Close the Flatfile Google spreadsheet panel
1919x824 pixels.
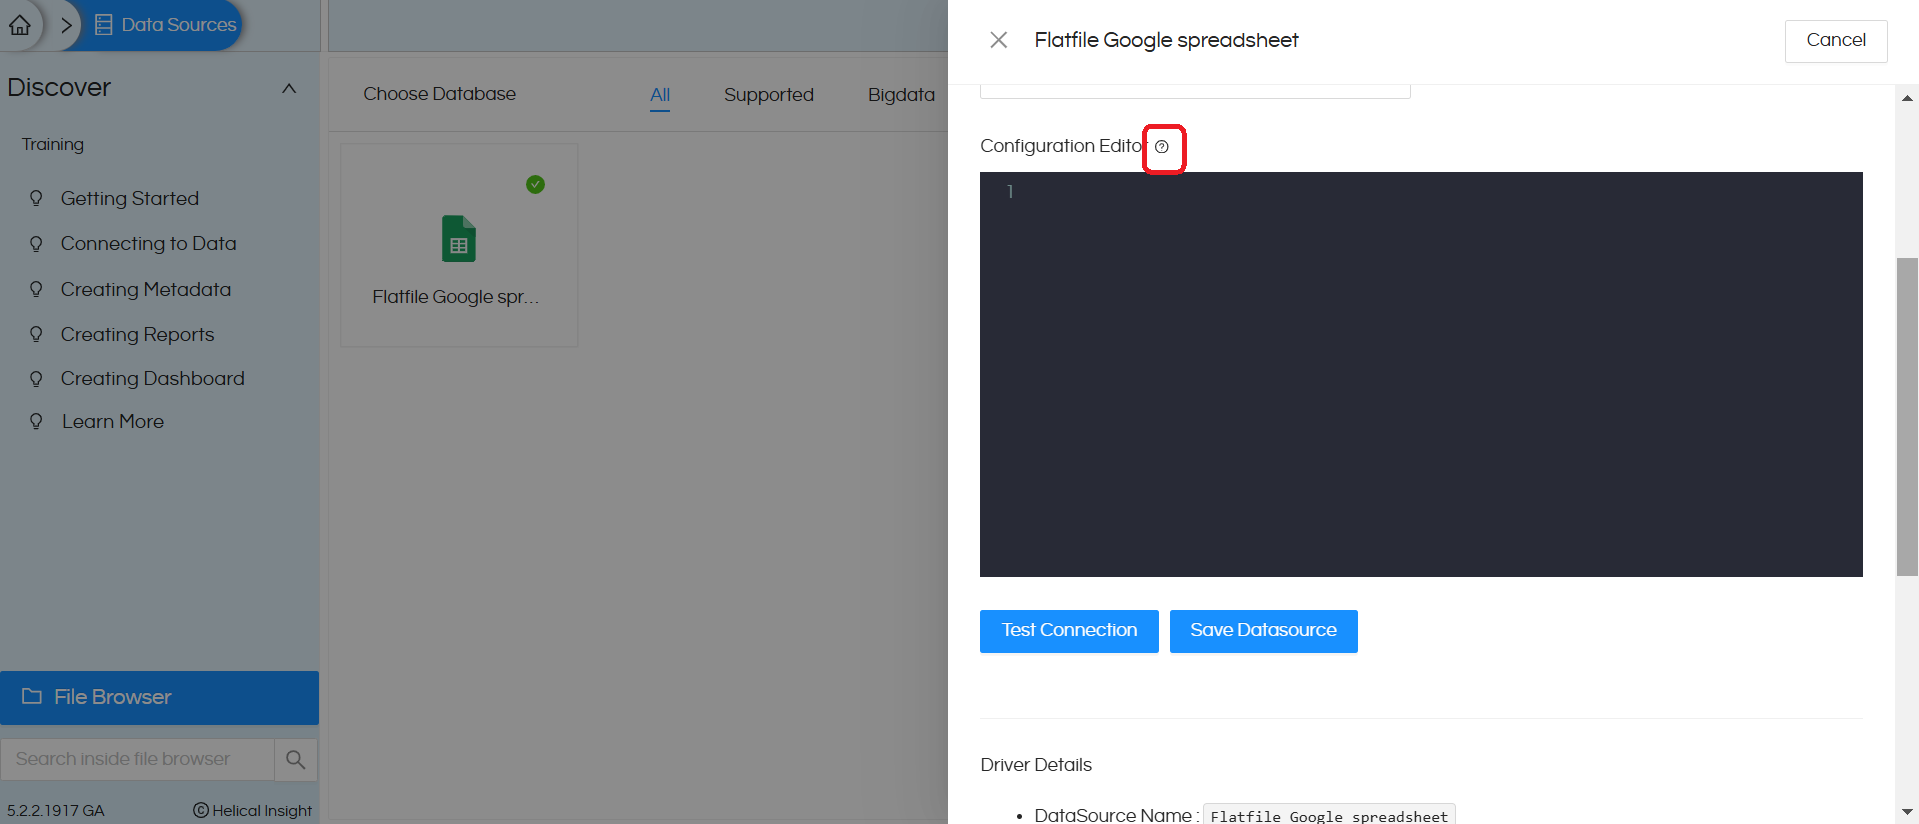click(x=998, y=40)
